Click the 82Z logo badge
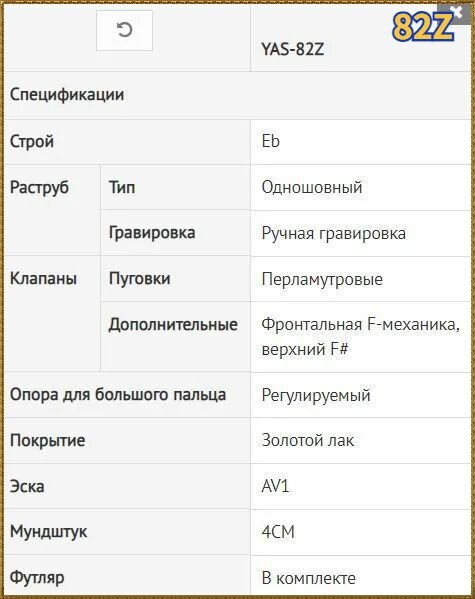Screen dimensions: 475x599 [423, 26]
